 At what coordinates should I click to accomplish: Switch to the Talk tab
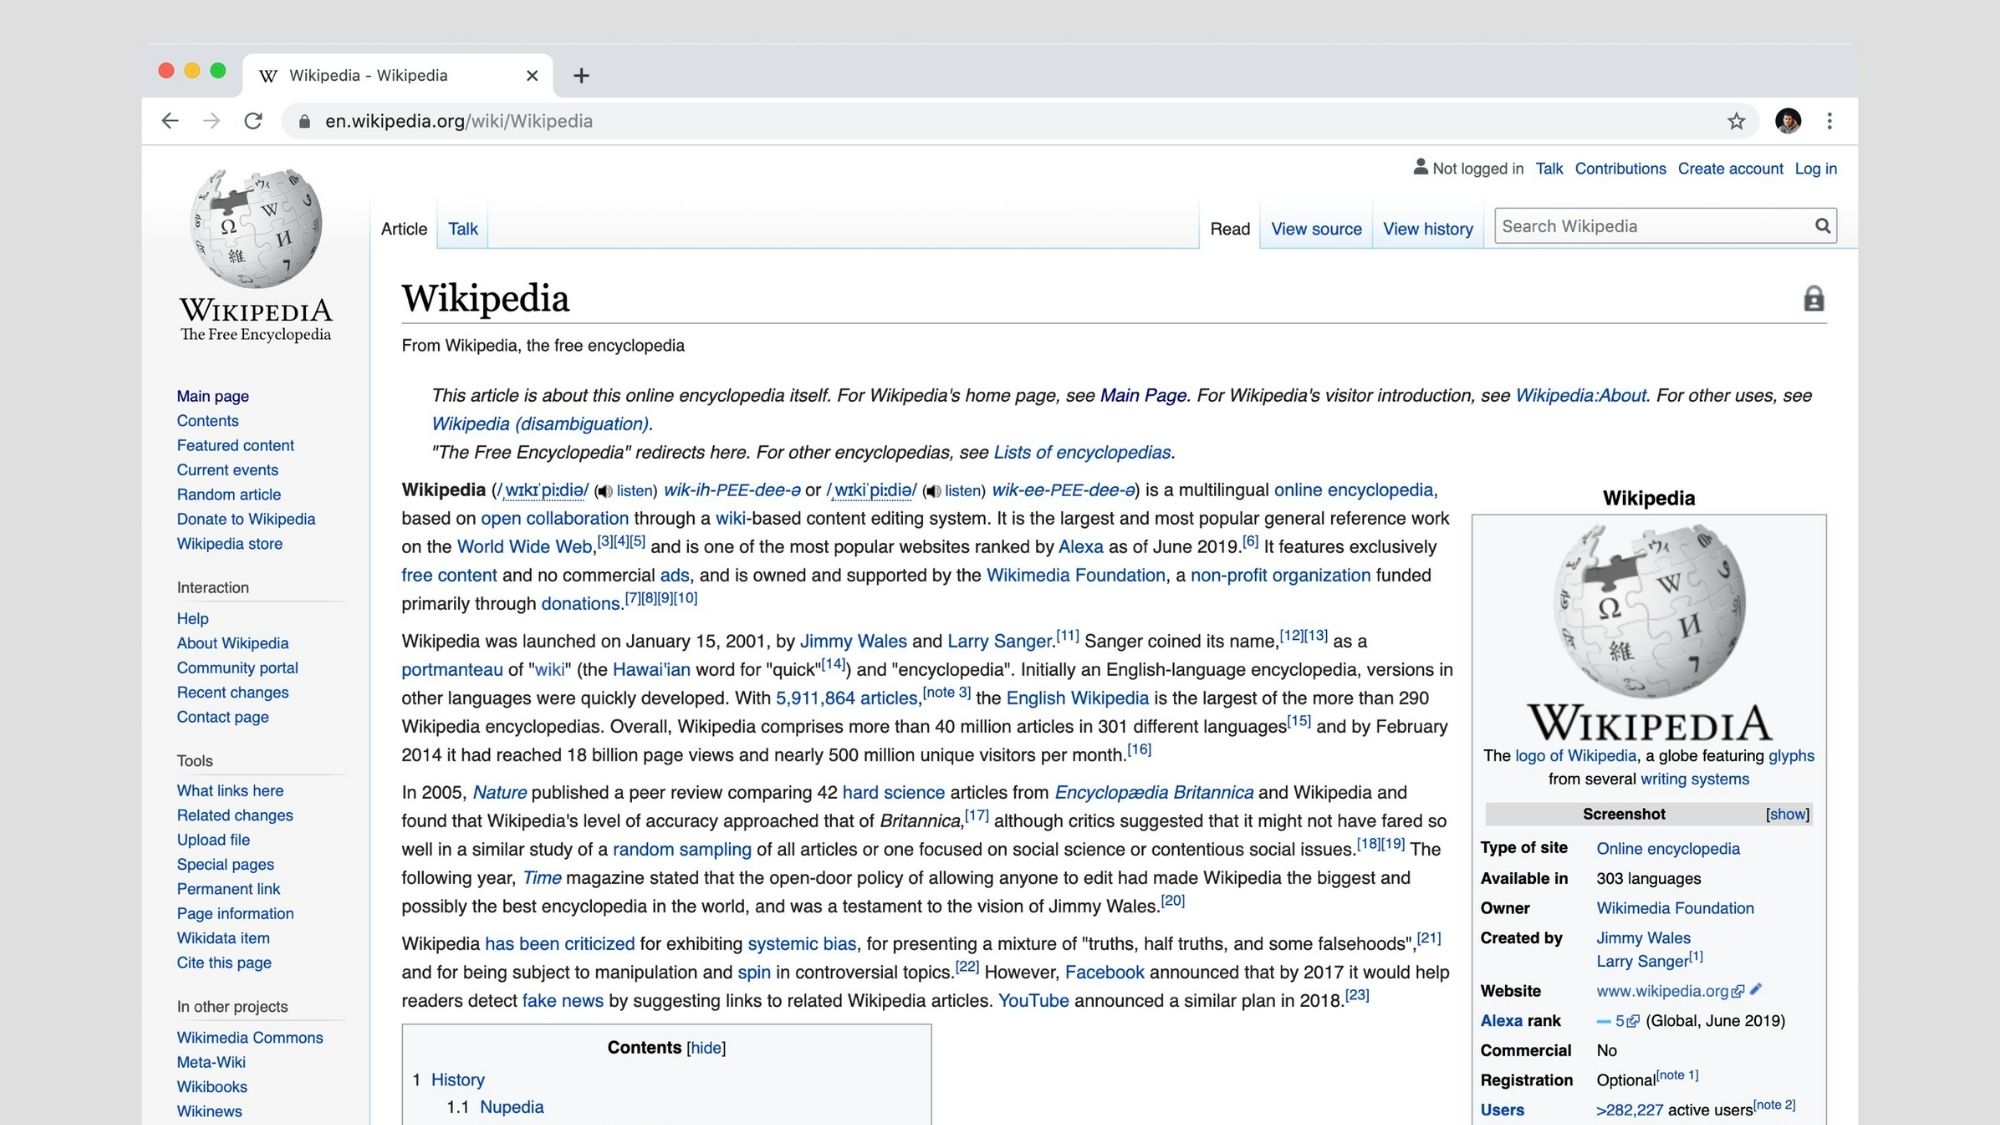pyautogui.click(x=461, y=228)
